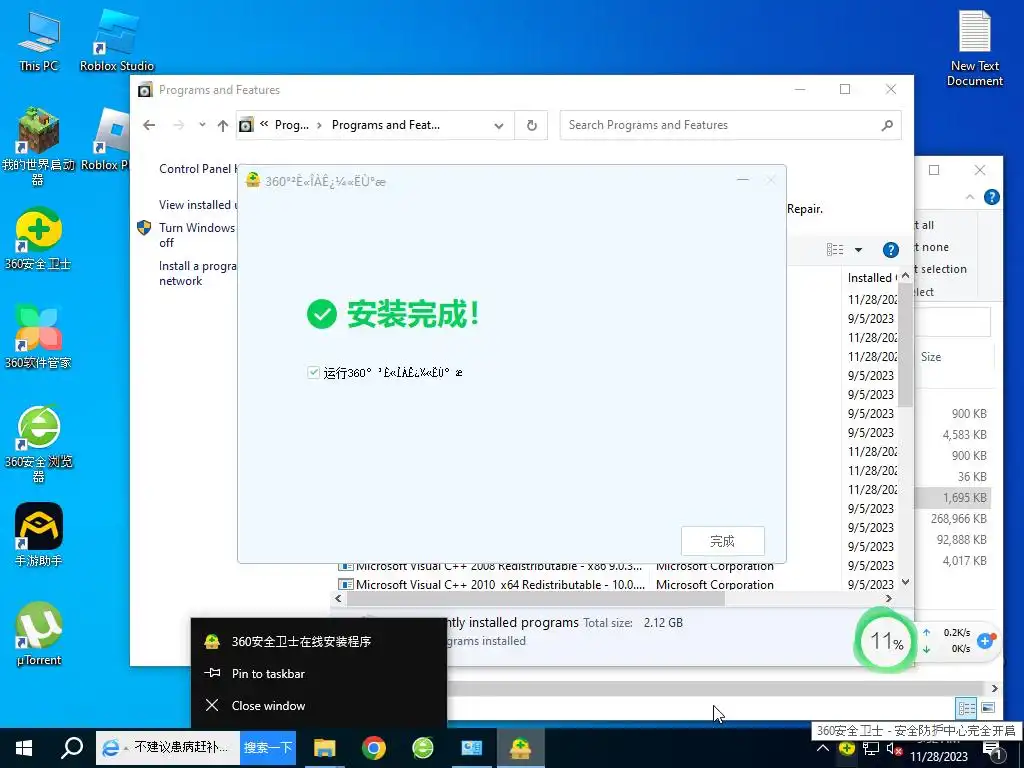Open the view options dropdown arrow

tap(858, 249)
